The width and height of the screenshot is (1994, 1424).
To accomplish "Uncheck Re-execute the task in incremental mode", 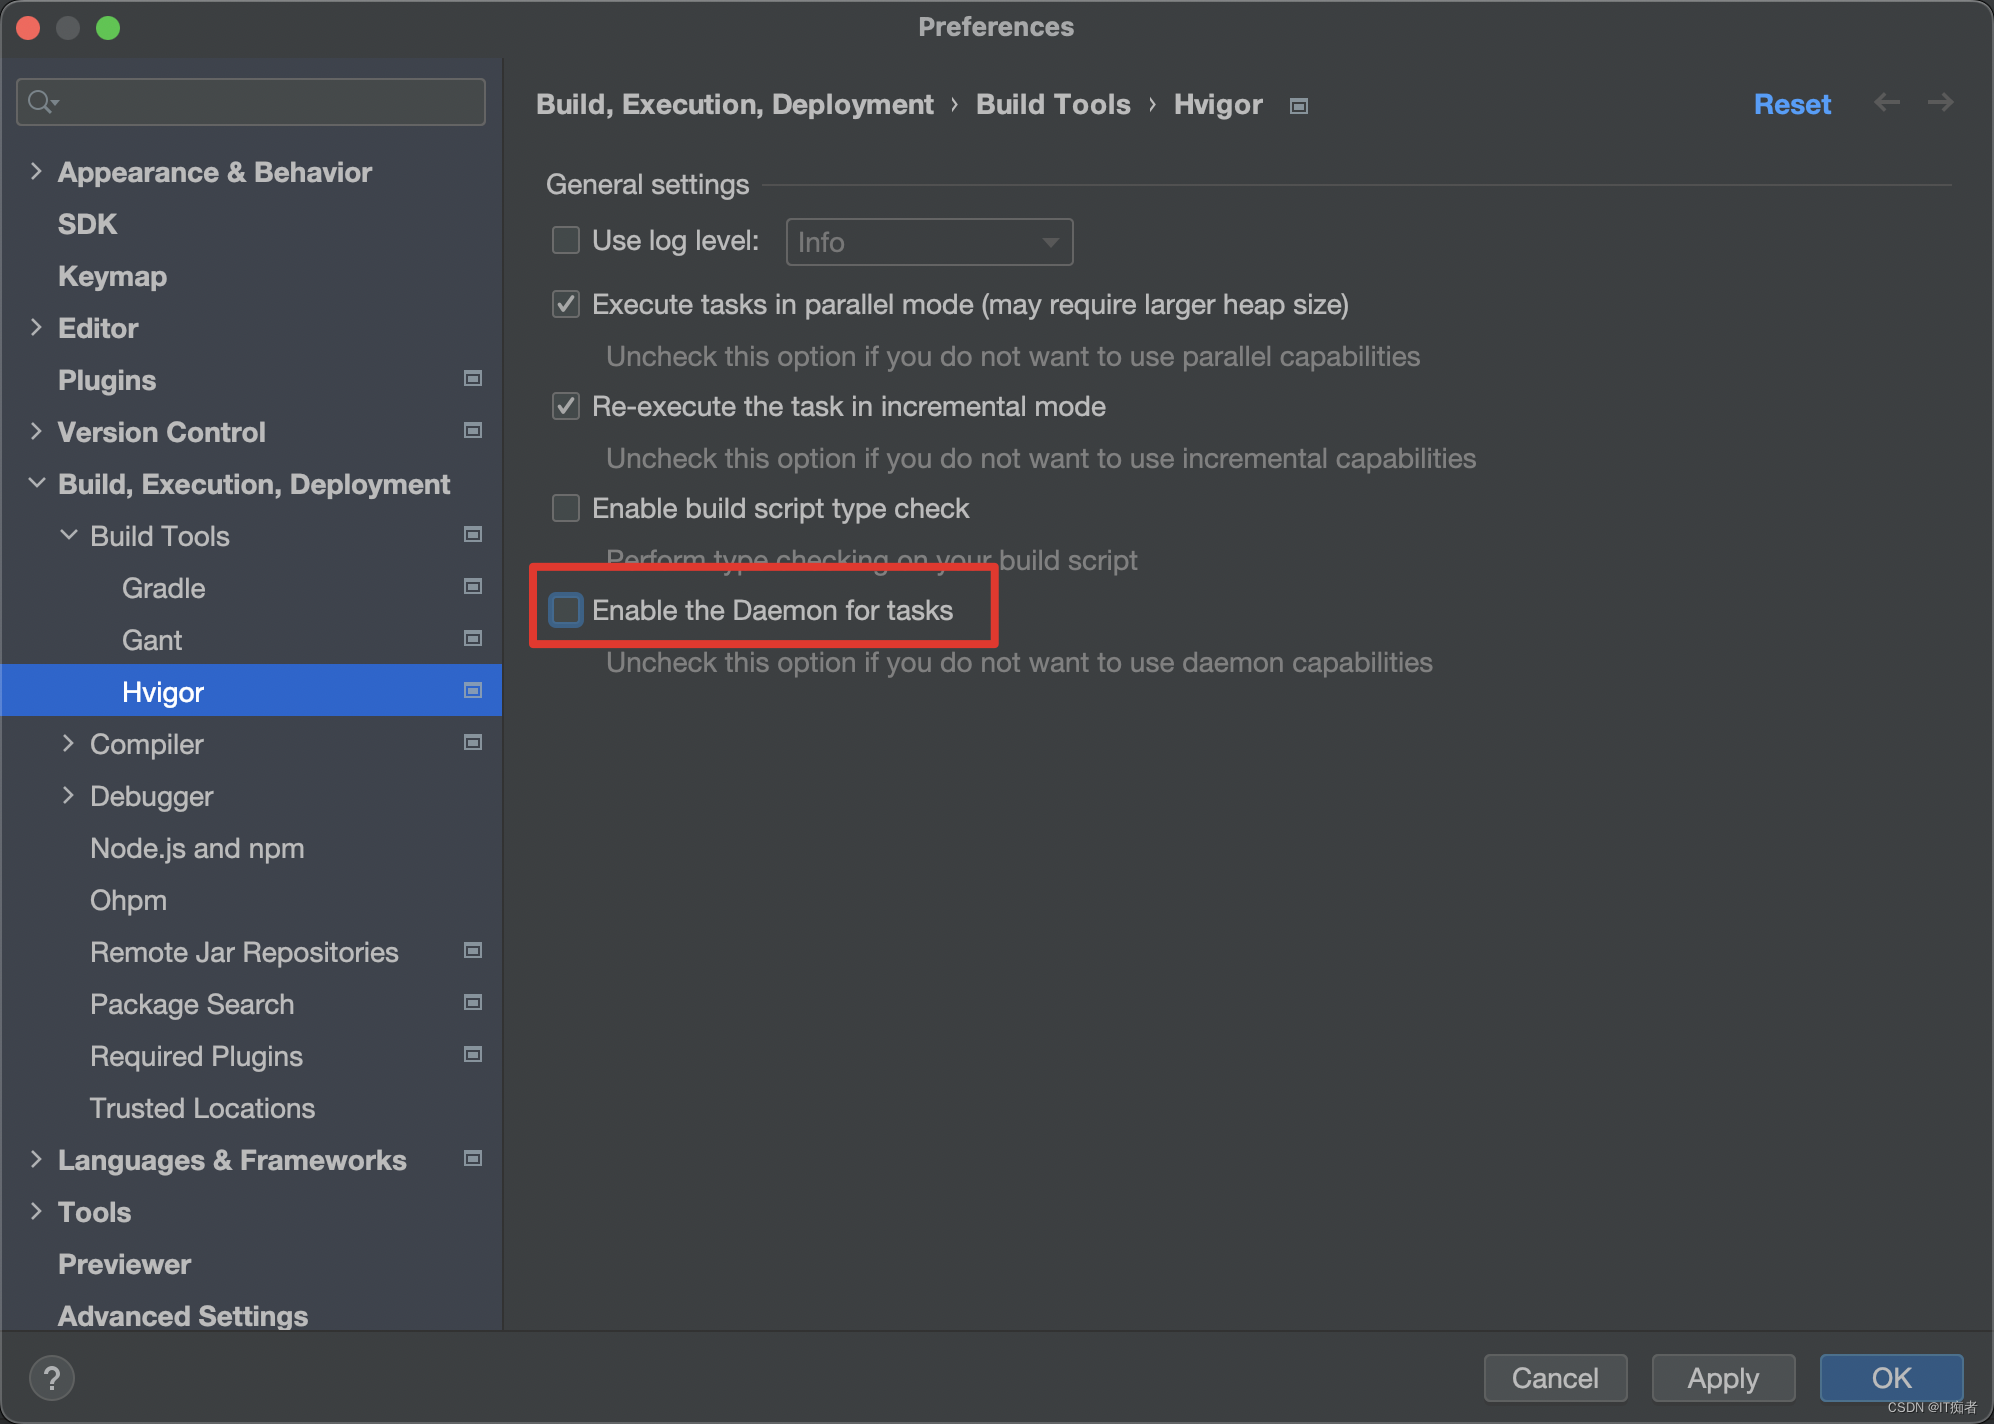I will [x=566, y=407].
